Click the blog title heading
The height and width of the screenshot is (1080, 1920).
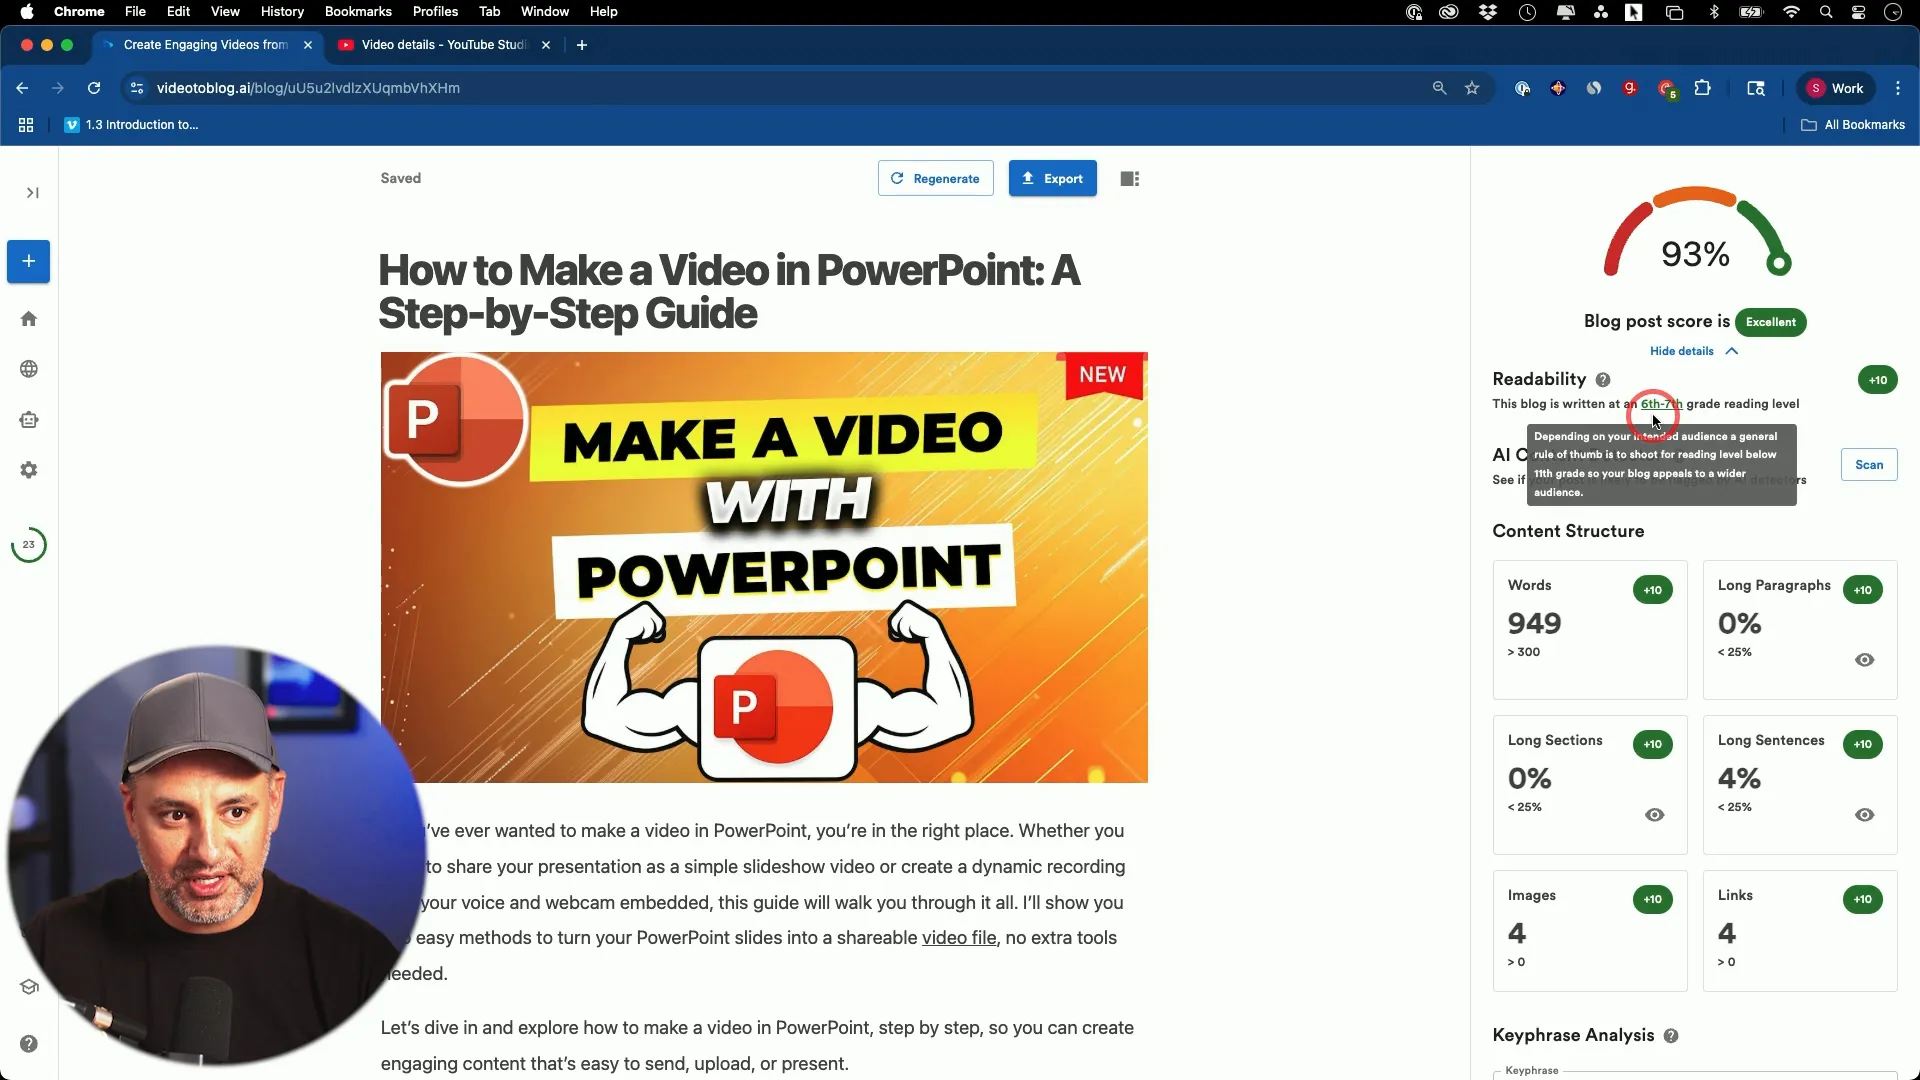pyautogui.click(x=729, y=292)
